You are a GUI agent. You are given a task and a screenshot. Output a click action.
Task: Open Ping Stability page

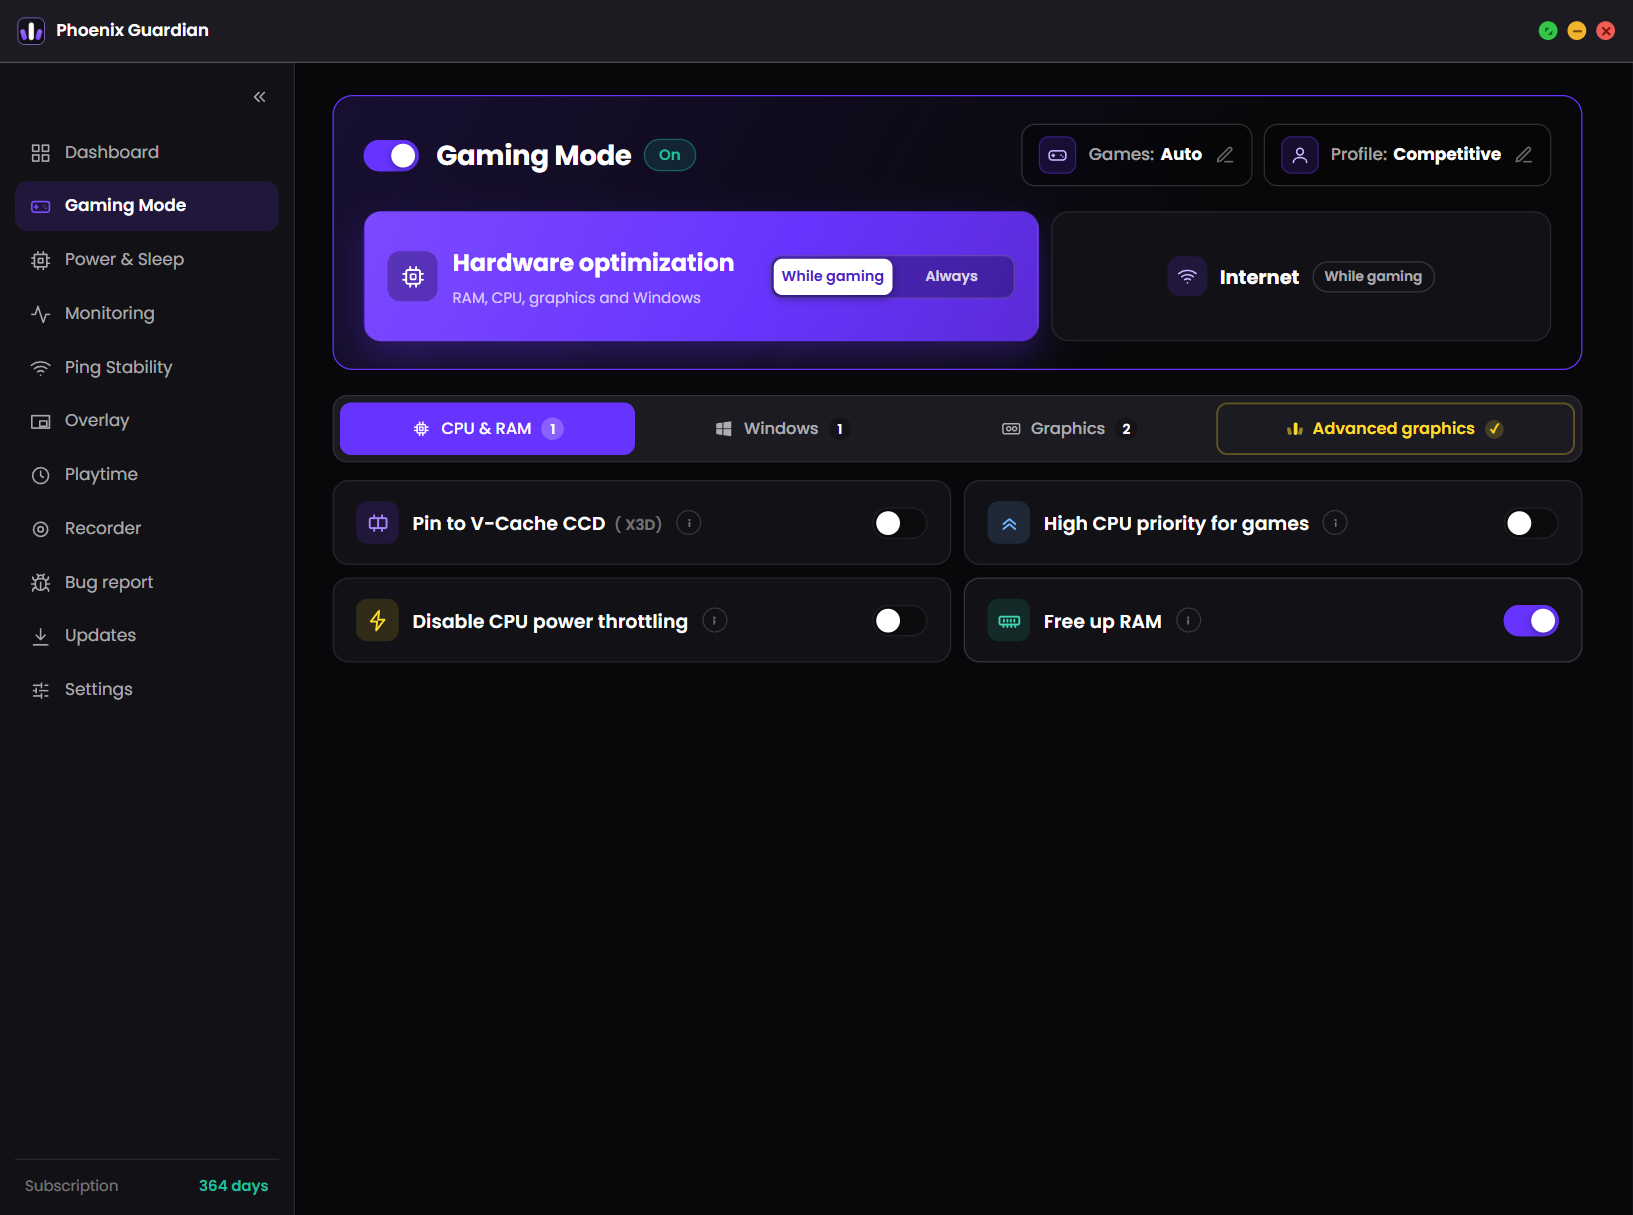[x=147, y=367]
